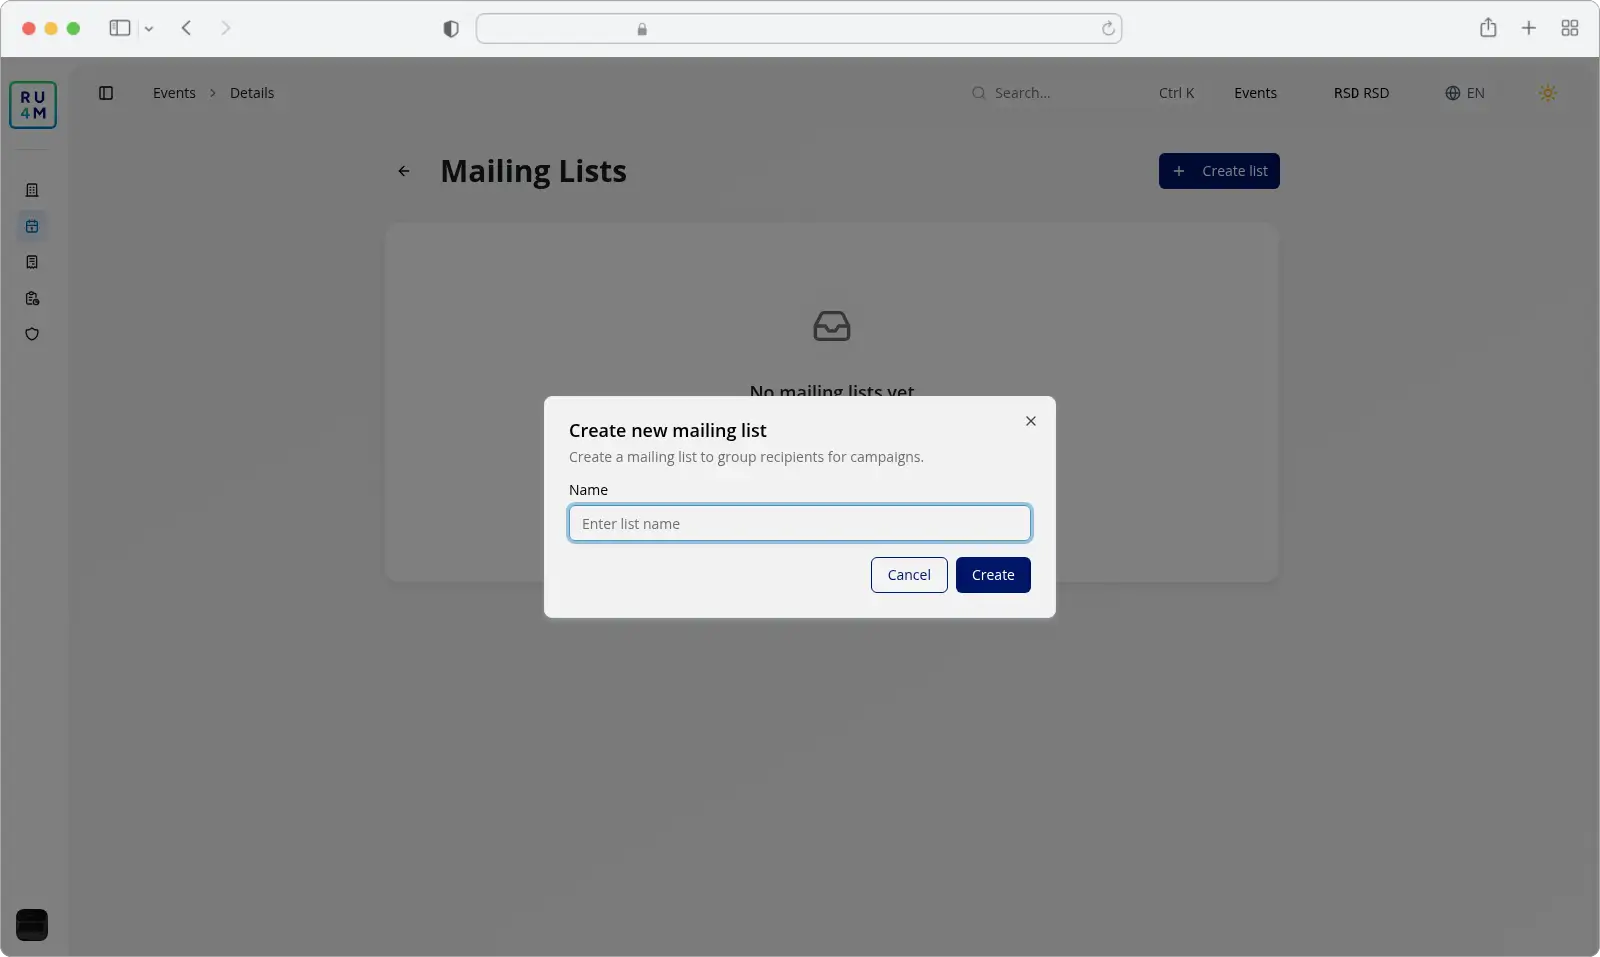This screenshot has width=1600, height=957.
Task: Show Safari tab overview grid
Action: pyautogui.click(x=1570, y=28)
